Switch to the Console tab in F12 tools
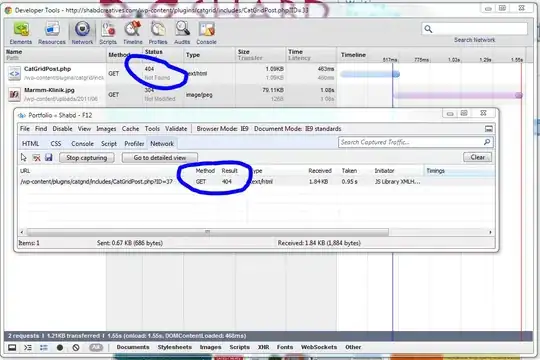 [x=82, y=143]
